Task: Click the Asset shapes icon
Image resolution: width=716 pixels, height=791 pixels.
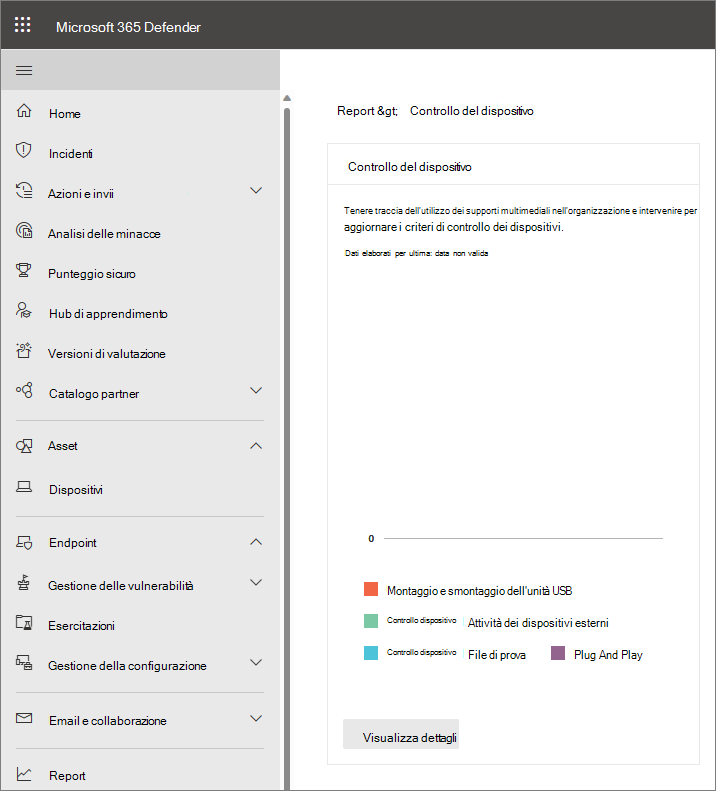Action: (24, 446)
